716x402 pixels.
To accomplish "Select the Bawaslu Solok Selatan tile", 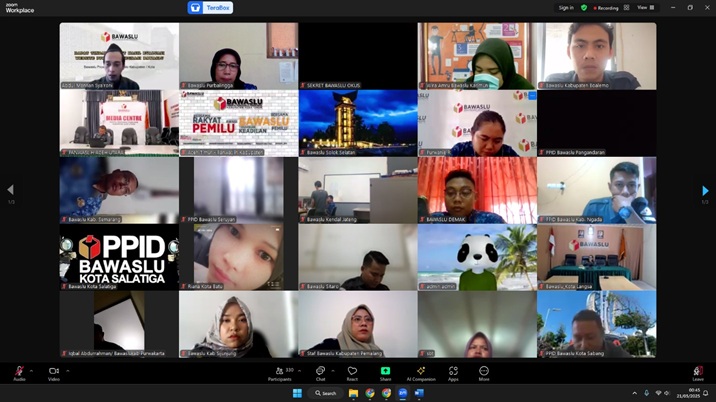I will tap(358, 123).
